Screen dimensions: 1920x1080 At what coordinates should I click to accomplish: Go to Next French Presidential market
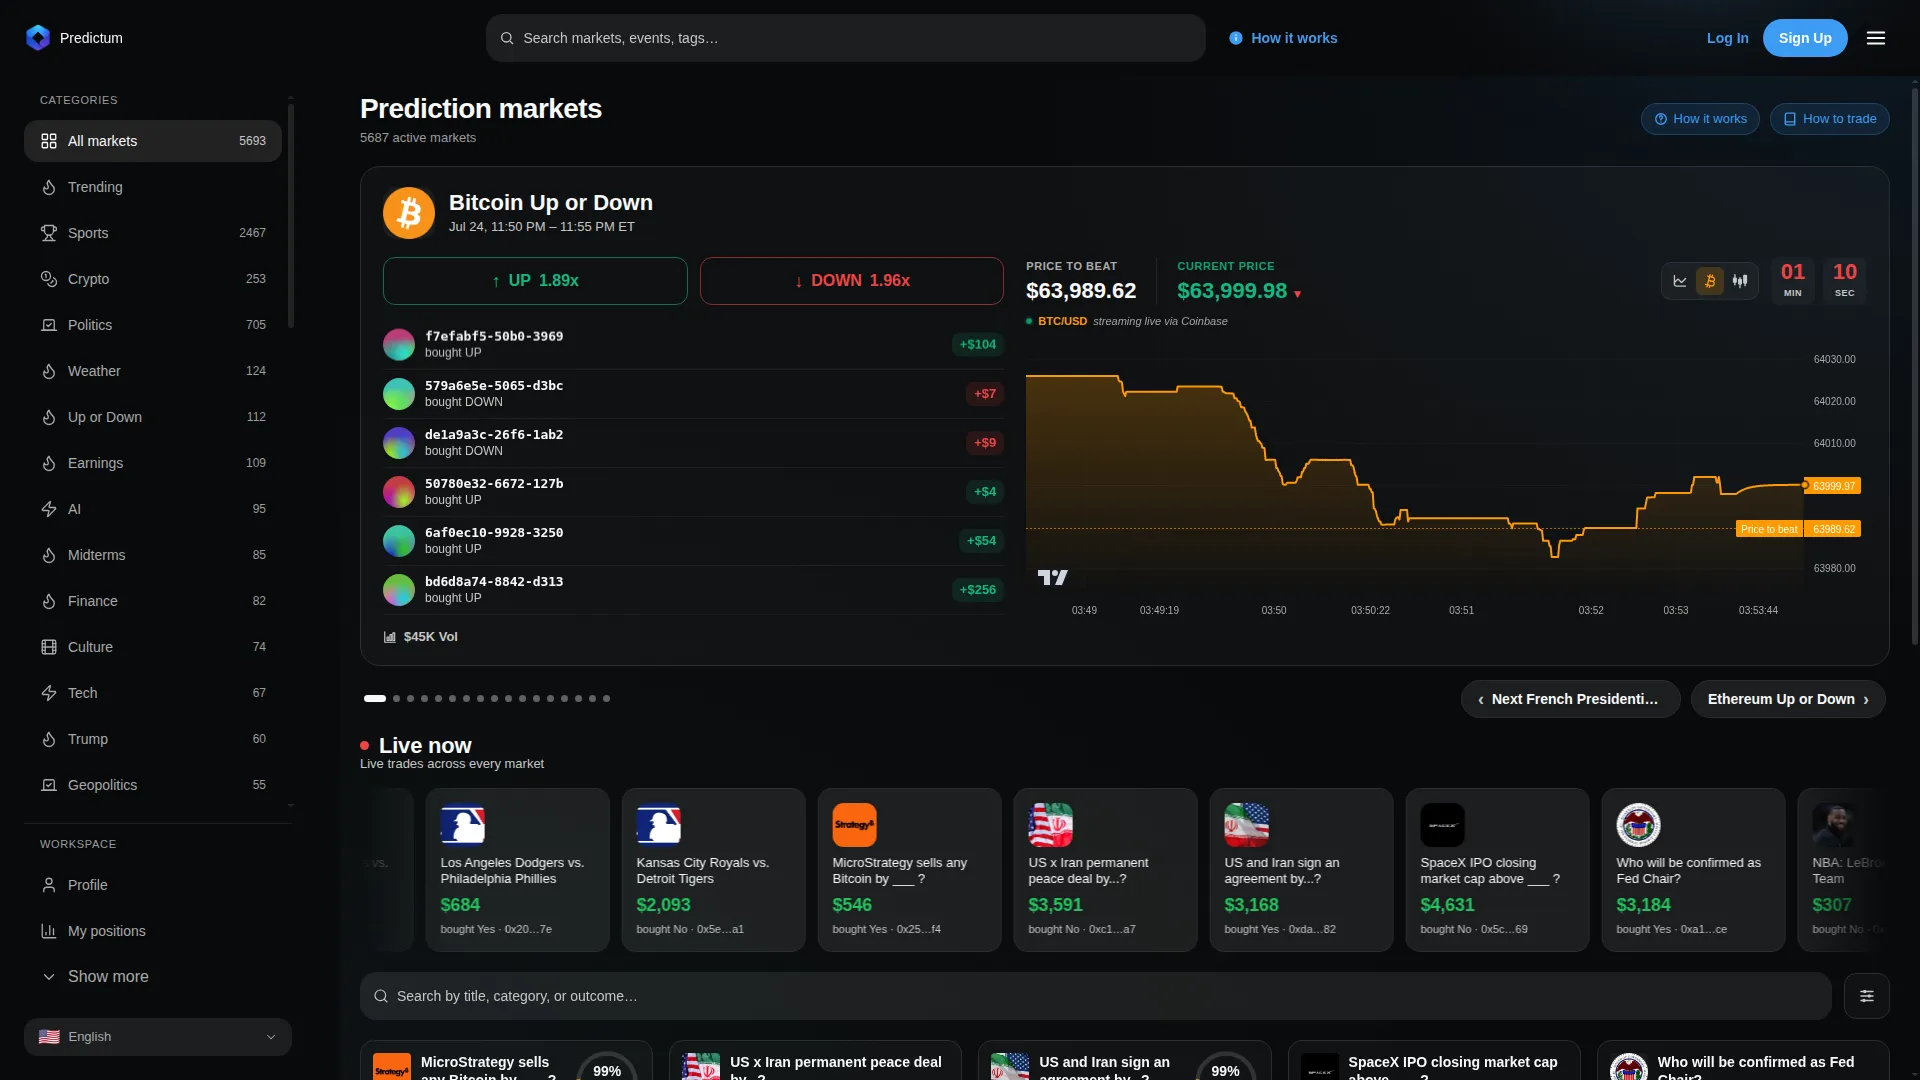1570,699
